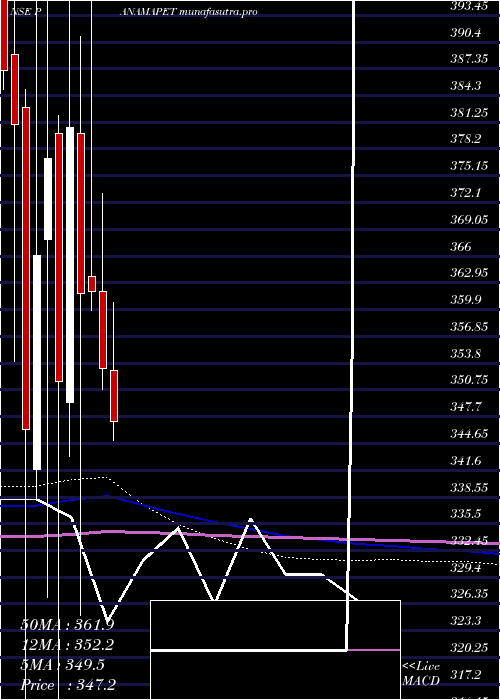This screenshot has width=500, height=700.
Task: Click the <<Live MACD label
Action: (x=421, y=674)
